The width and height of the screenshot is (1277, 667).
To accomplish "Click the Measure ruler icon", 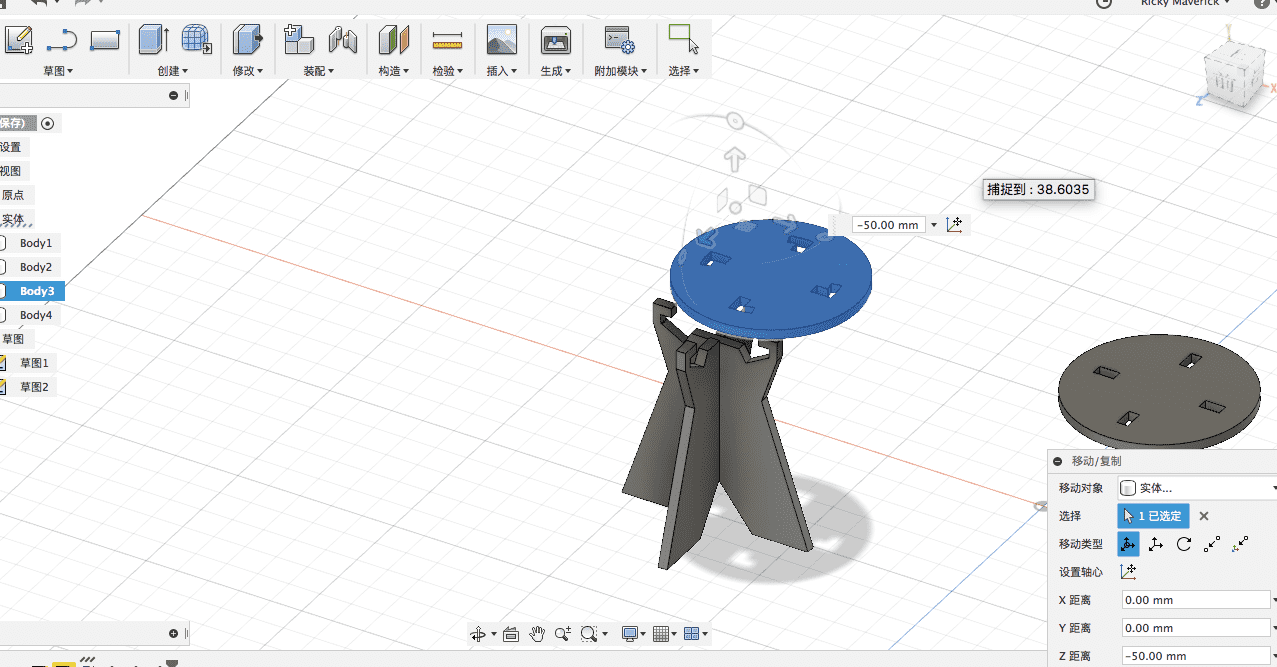I will [448, 40].
